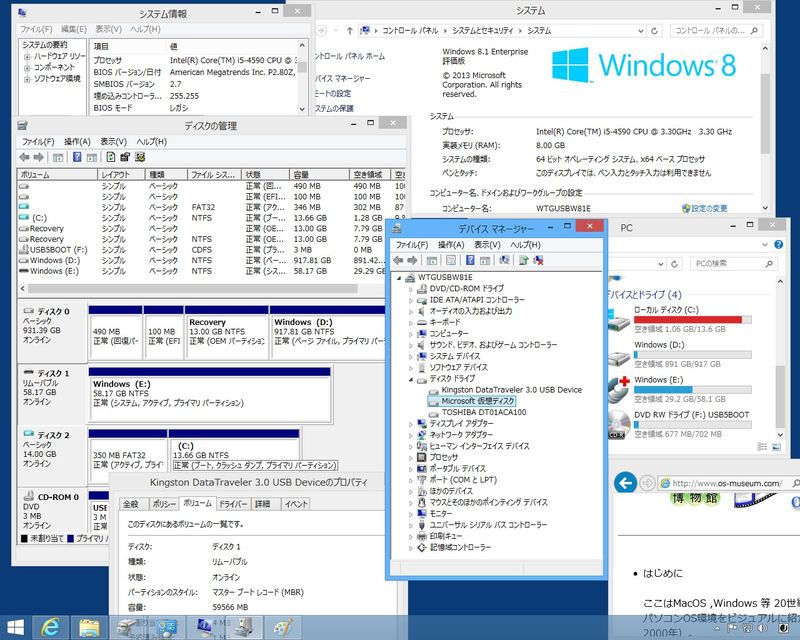The width and height of the screenshot is (800, 640).
Task: Click the Volume (ボリューム) column header in Disk Management
Action: (x=57, y=175)
